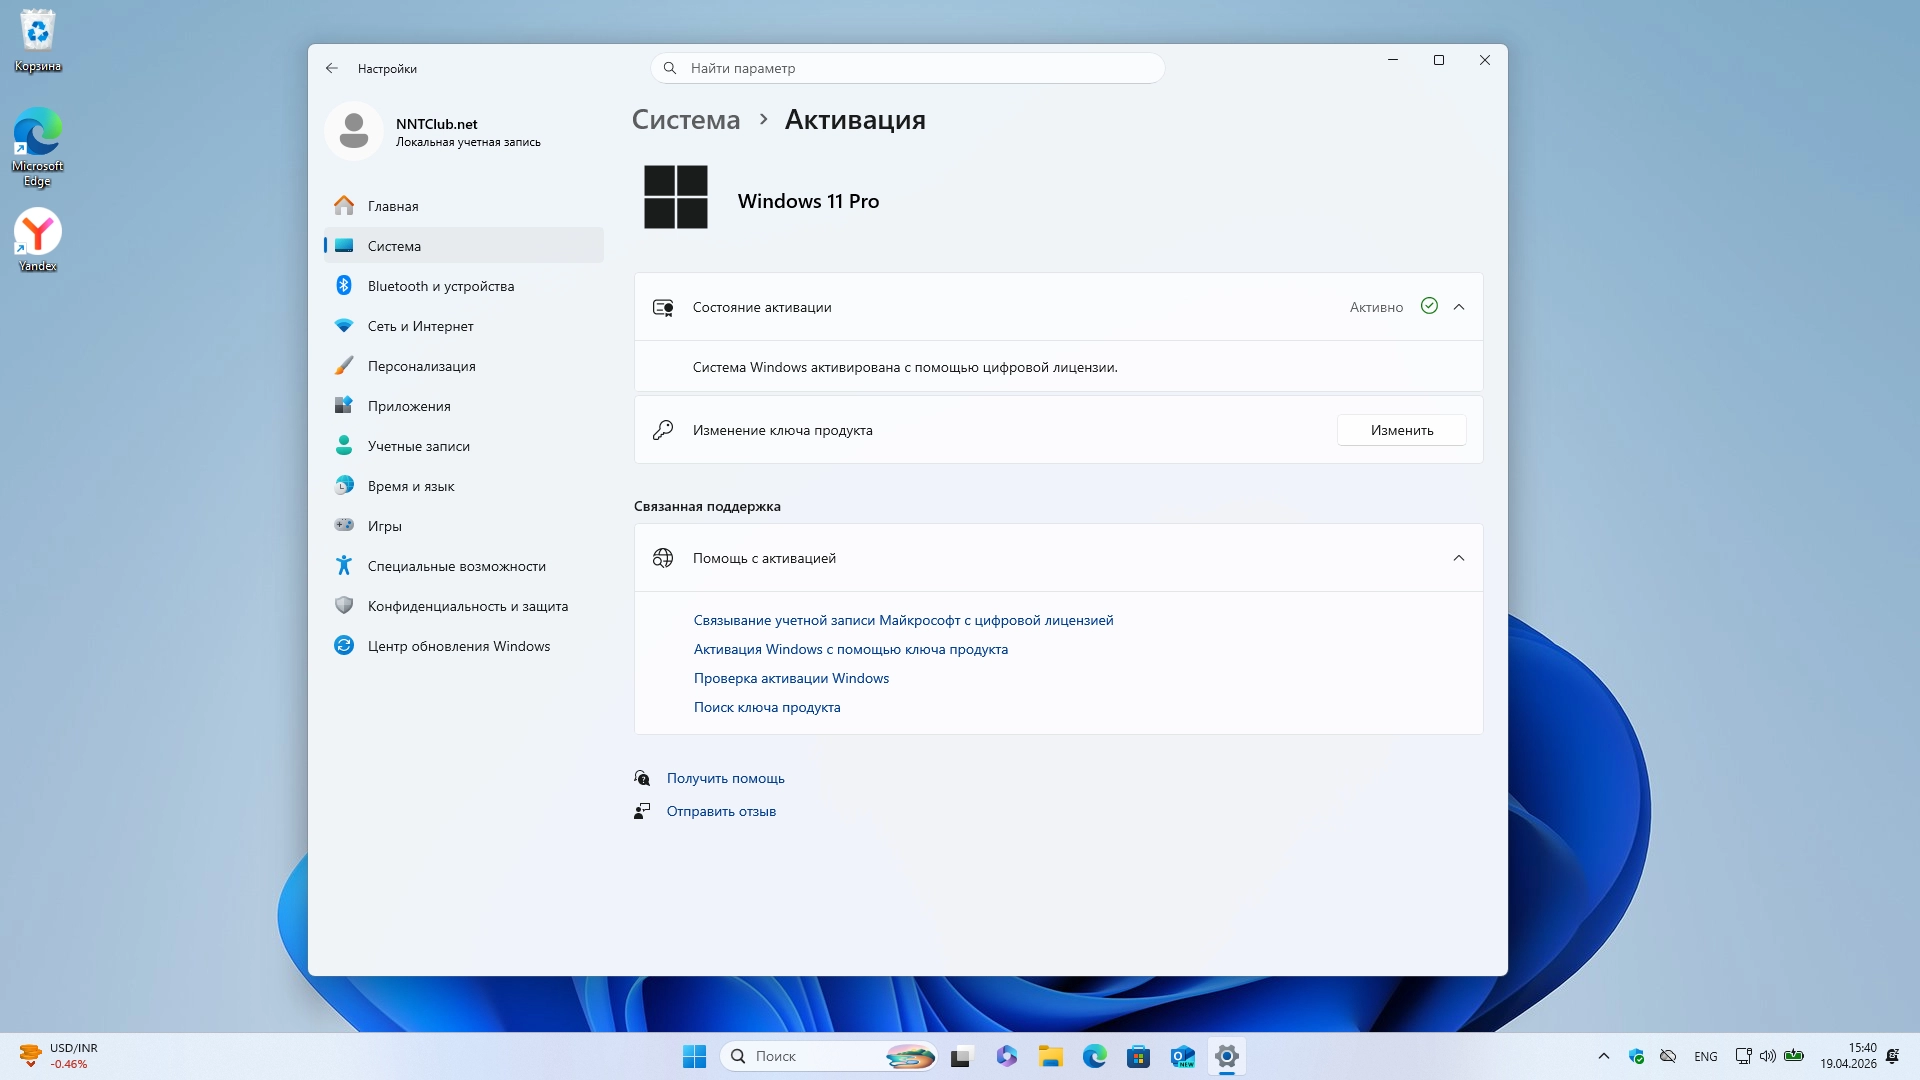Select Главная in sidebar

(392, 206)
